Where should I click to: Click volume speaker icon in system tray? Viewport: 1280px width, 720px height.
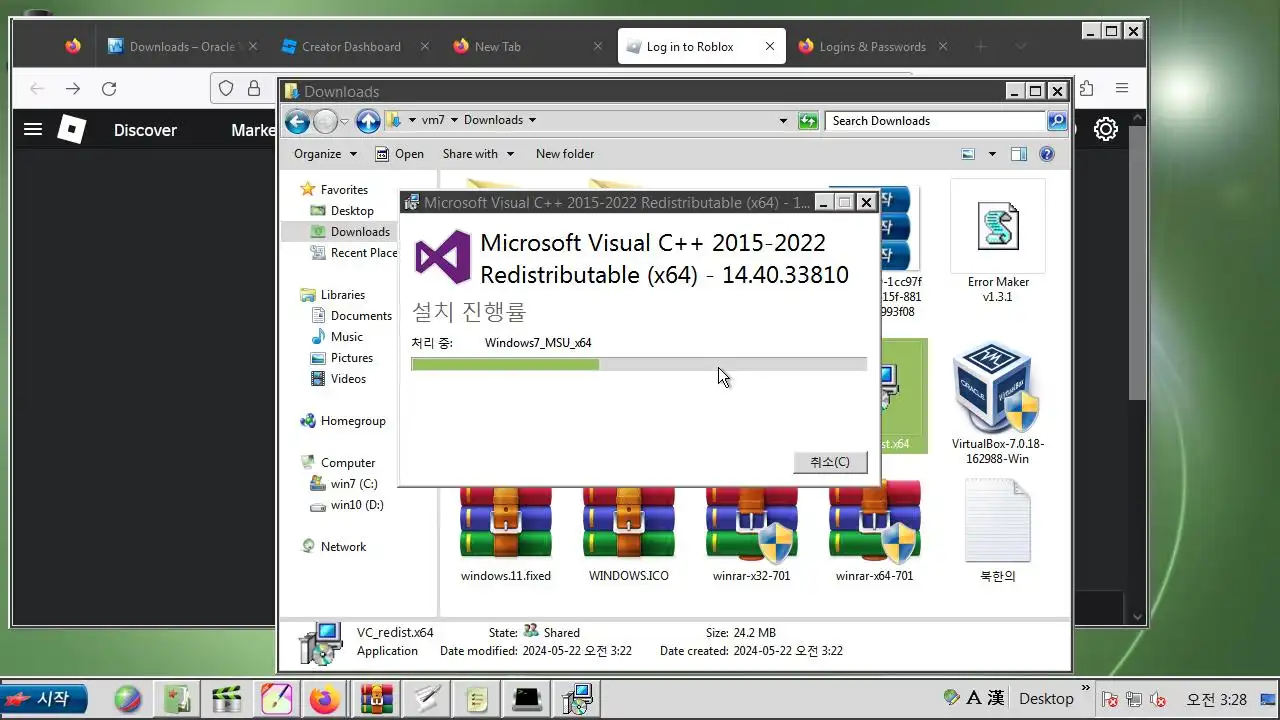click(x=1159, y=699)
